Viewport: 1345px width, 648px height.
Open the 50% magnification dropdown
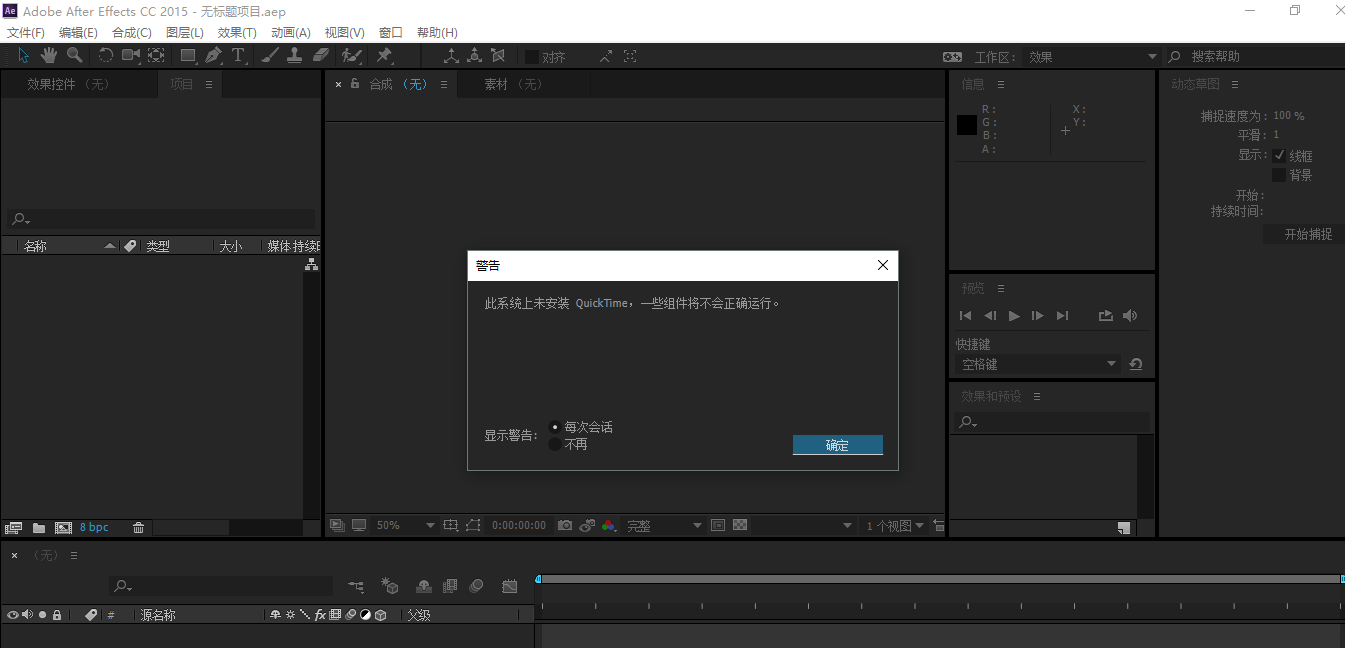405,525
